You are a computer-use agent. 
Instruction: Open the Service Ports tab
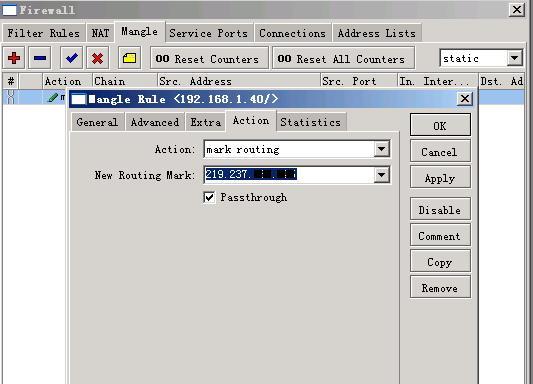click(208, 33)
